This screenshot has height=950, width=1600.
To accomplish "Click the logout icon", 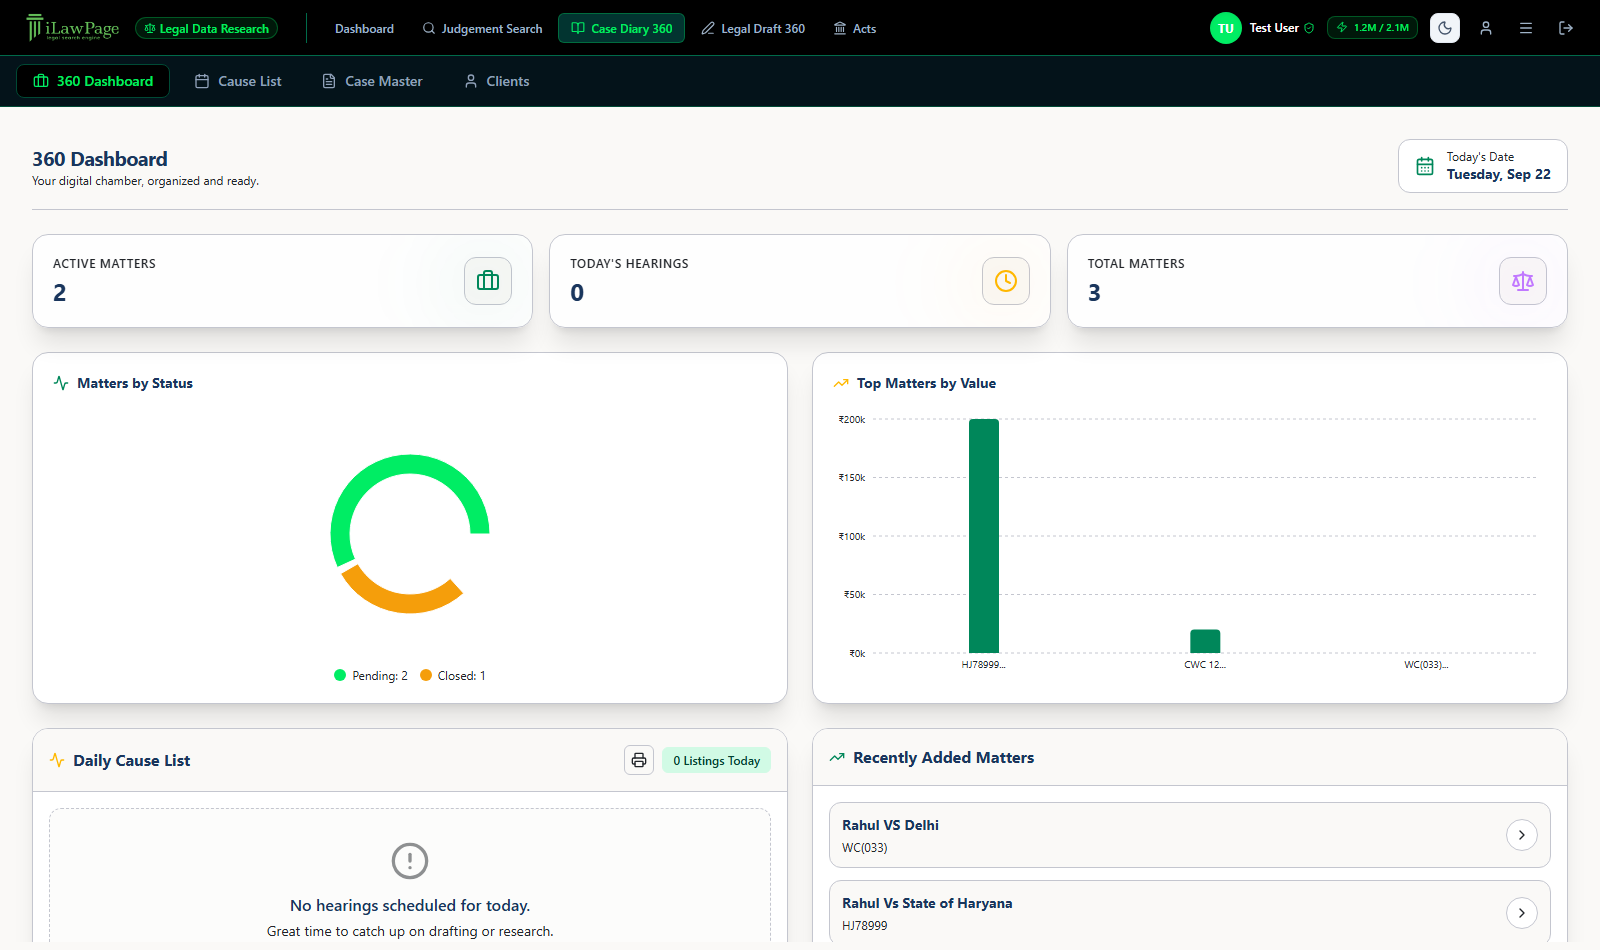I will click(1566, 28).
